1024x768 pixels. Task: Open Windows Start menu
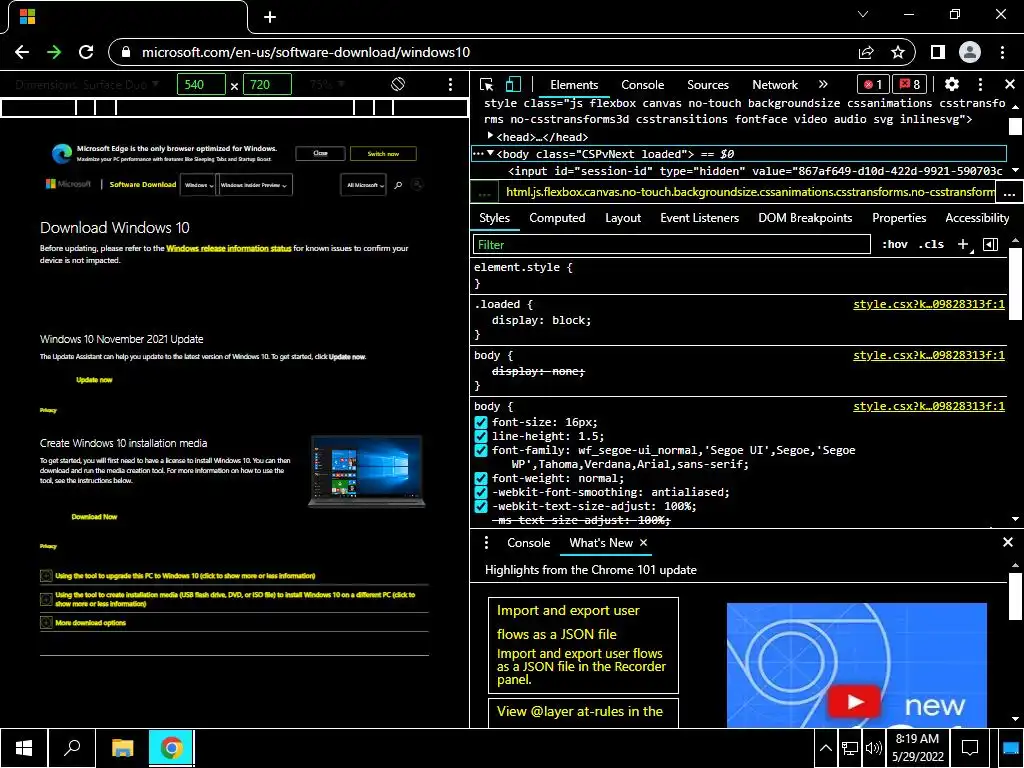click(24, 748)
